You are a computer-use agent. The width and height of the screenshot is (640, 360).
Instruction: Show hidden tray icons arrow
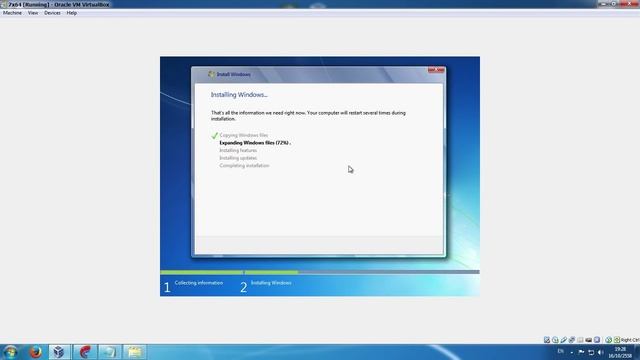click(x=571, y=352)
